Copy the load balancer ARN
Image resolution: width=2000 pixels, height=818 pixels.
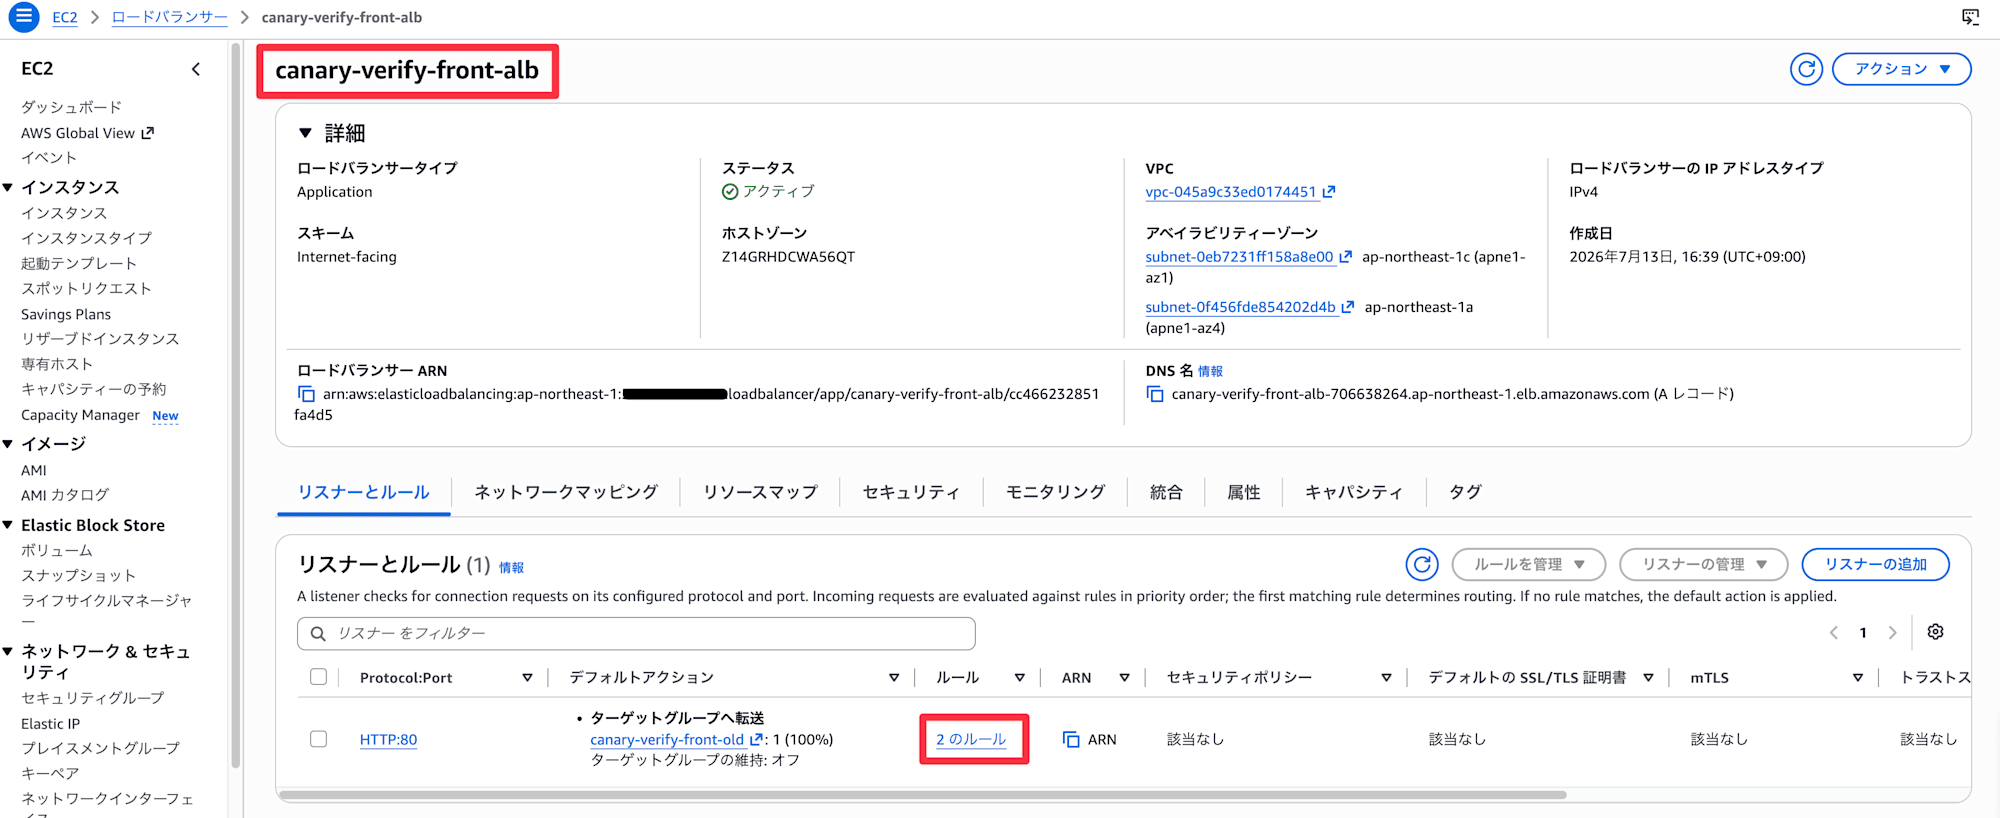point(306,394)
